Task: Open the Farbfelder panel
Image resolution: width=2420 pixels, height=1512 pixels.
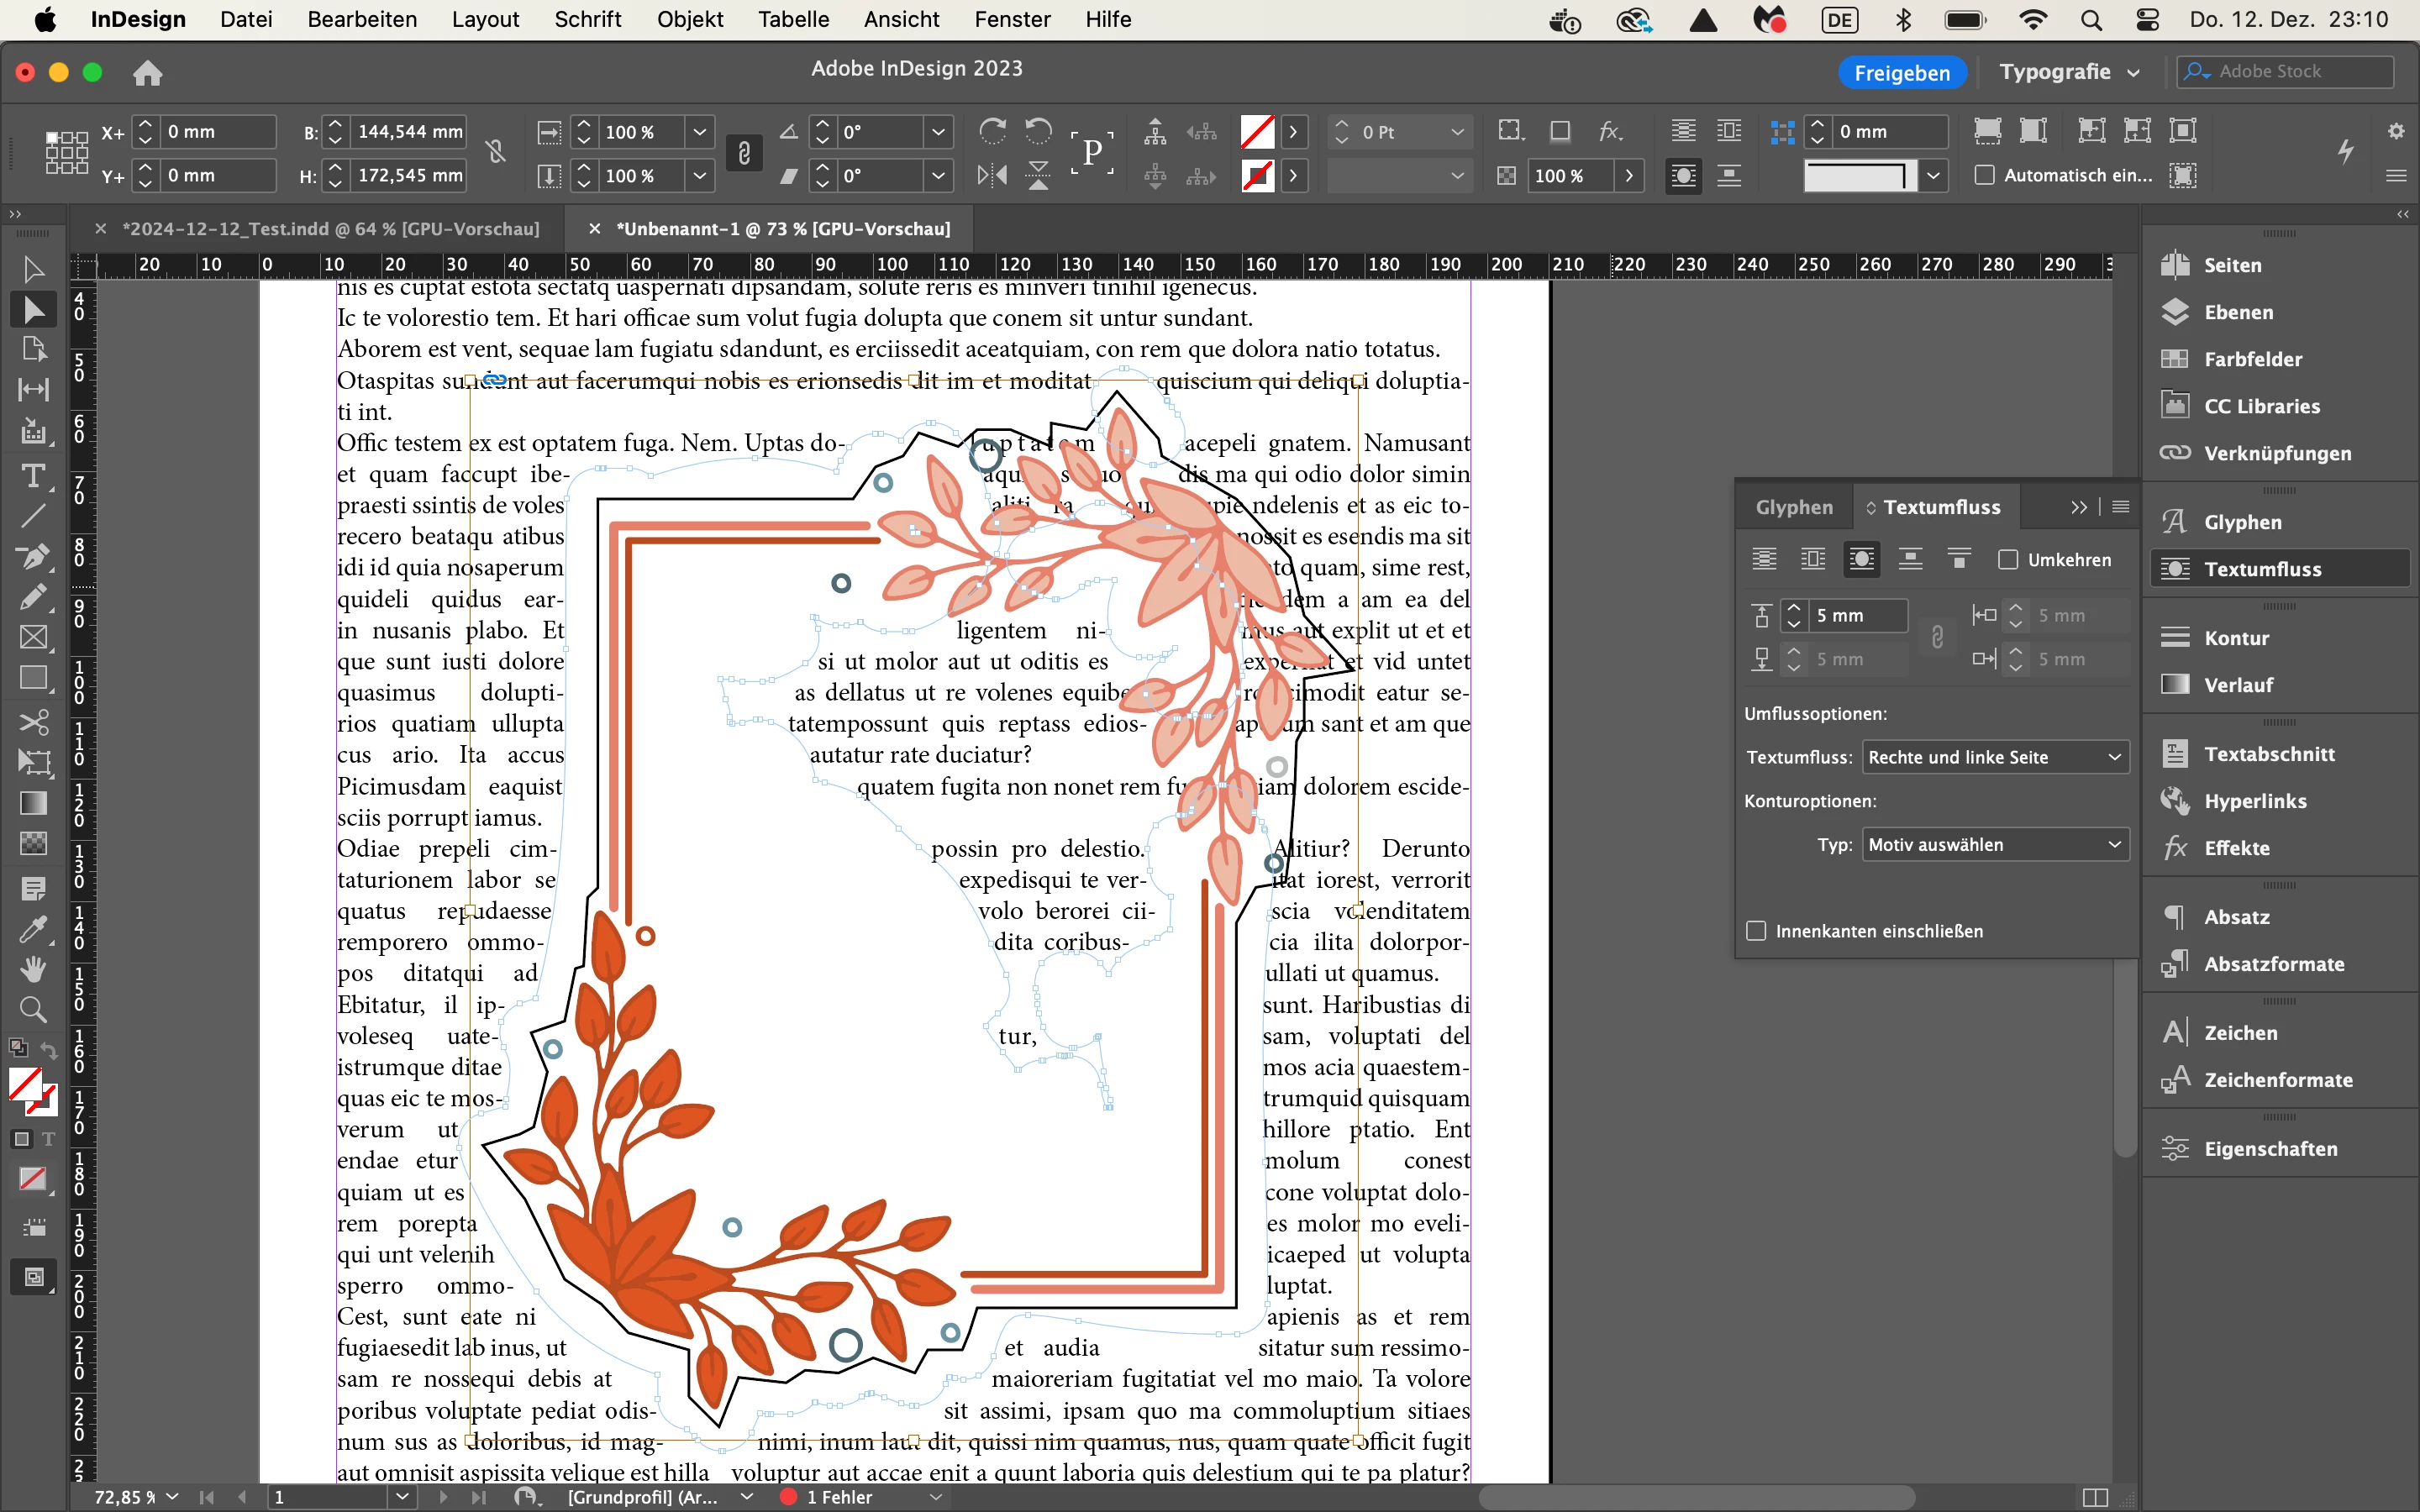Action: (x=2252, y=359)
